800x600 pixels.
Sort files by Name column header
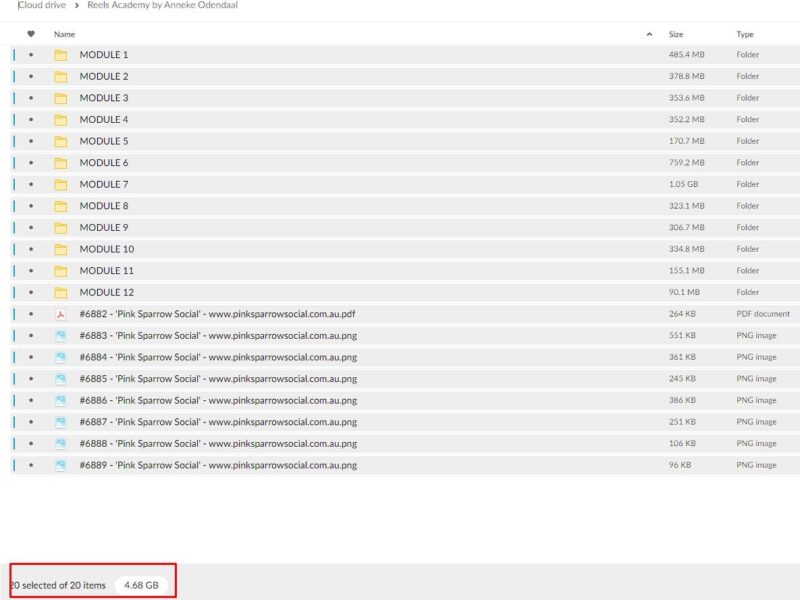tap(64, 34)
